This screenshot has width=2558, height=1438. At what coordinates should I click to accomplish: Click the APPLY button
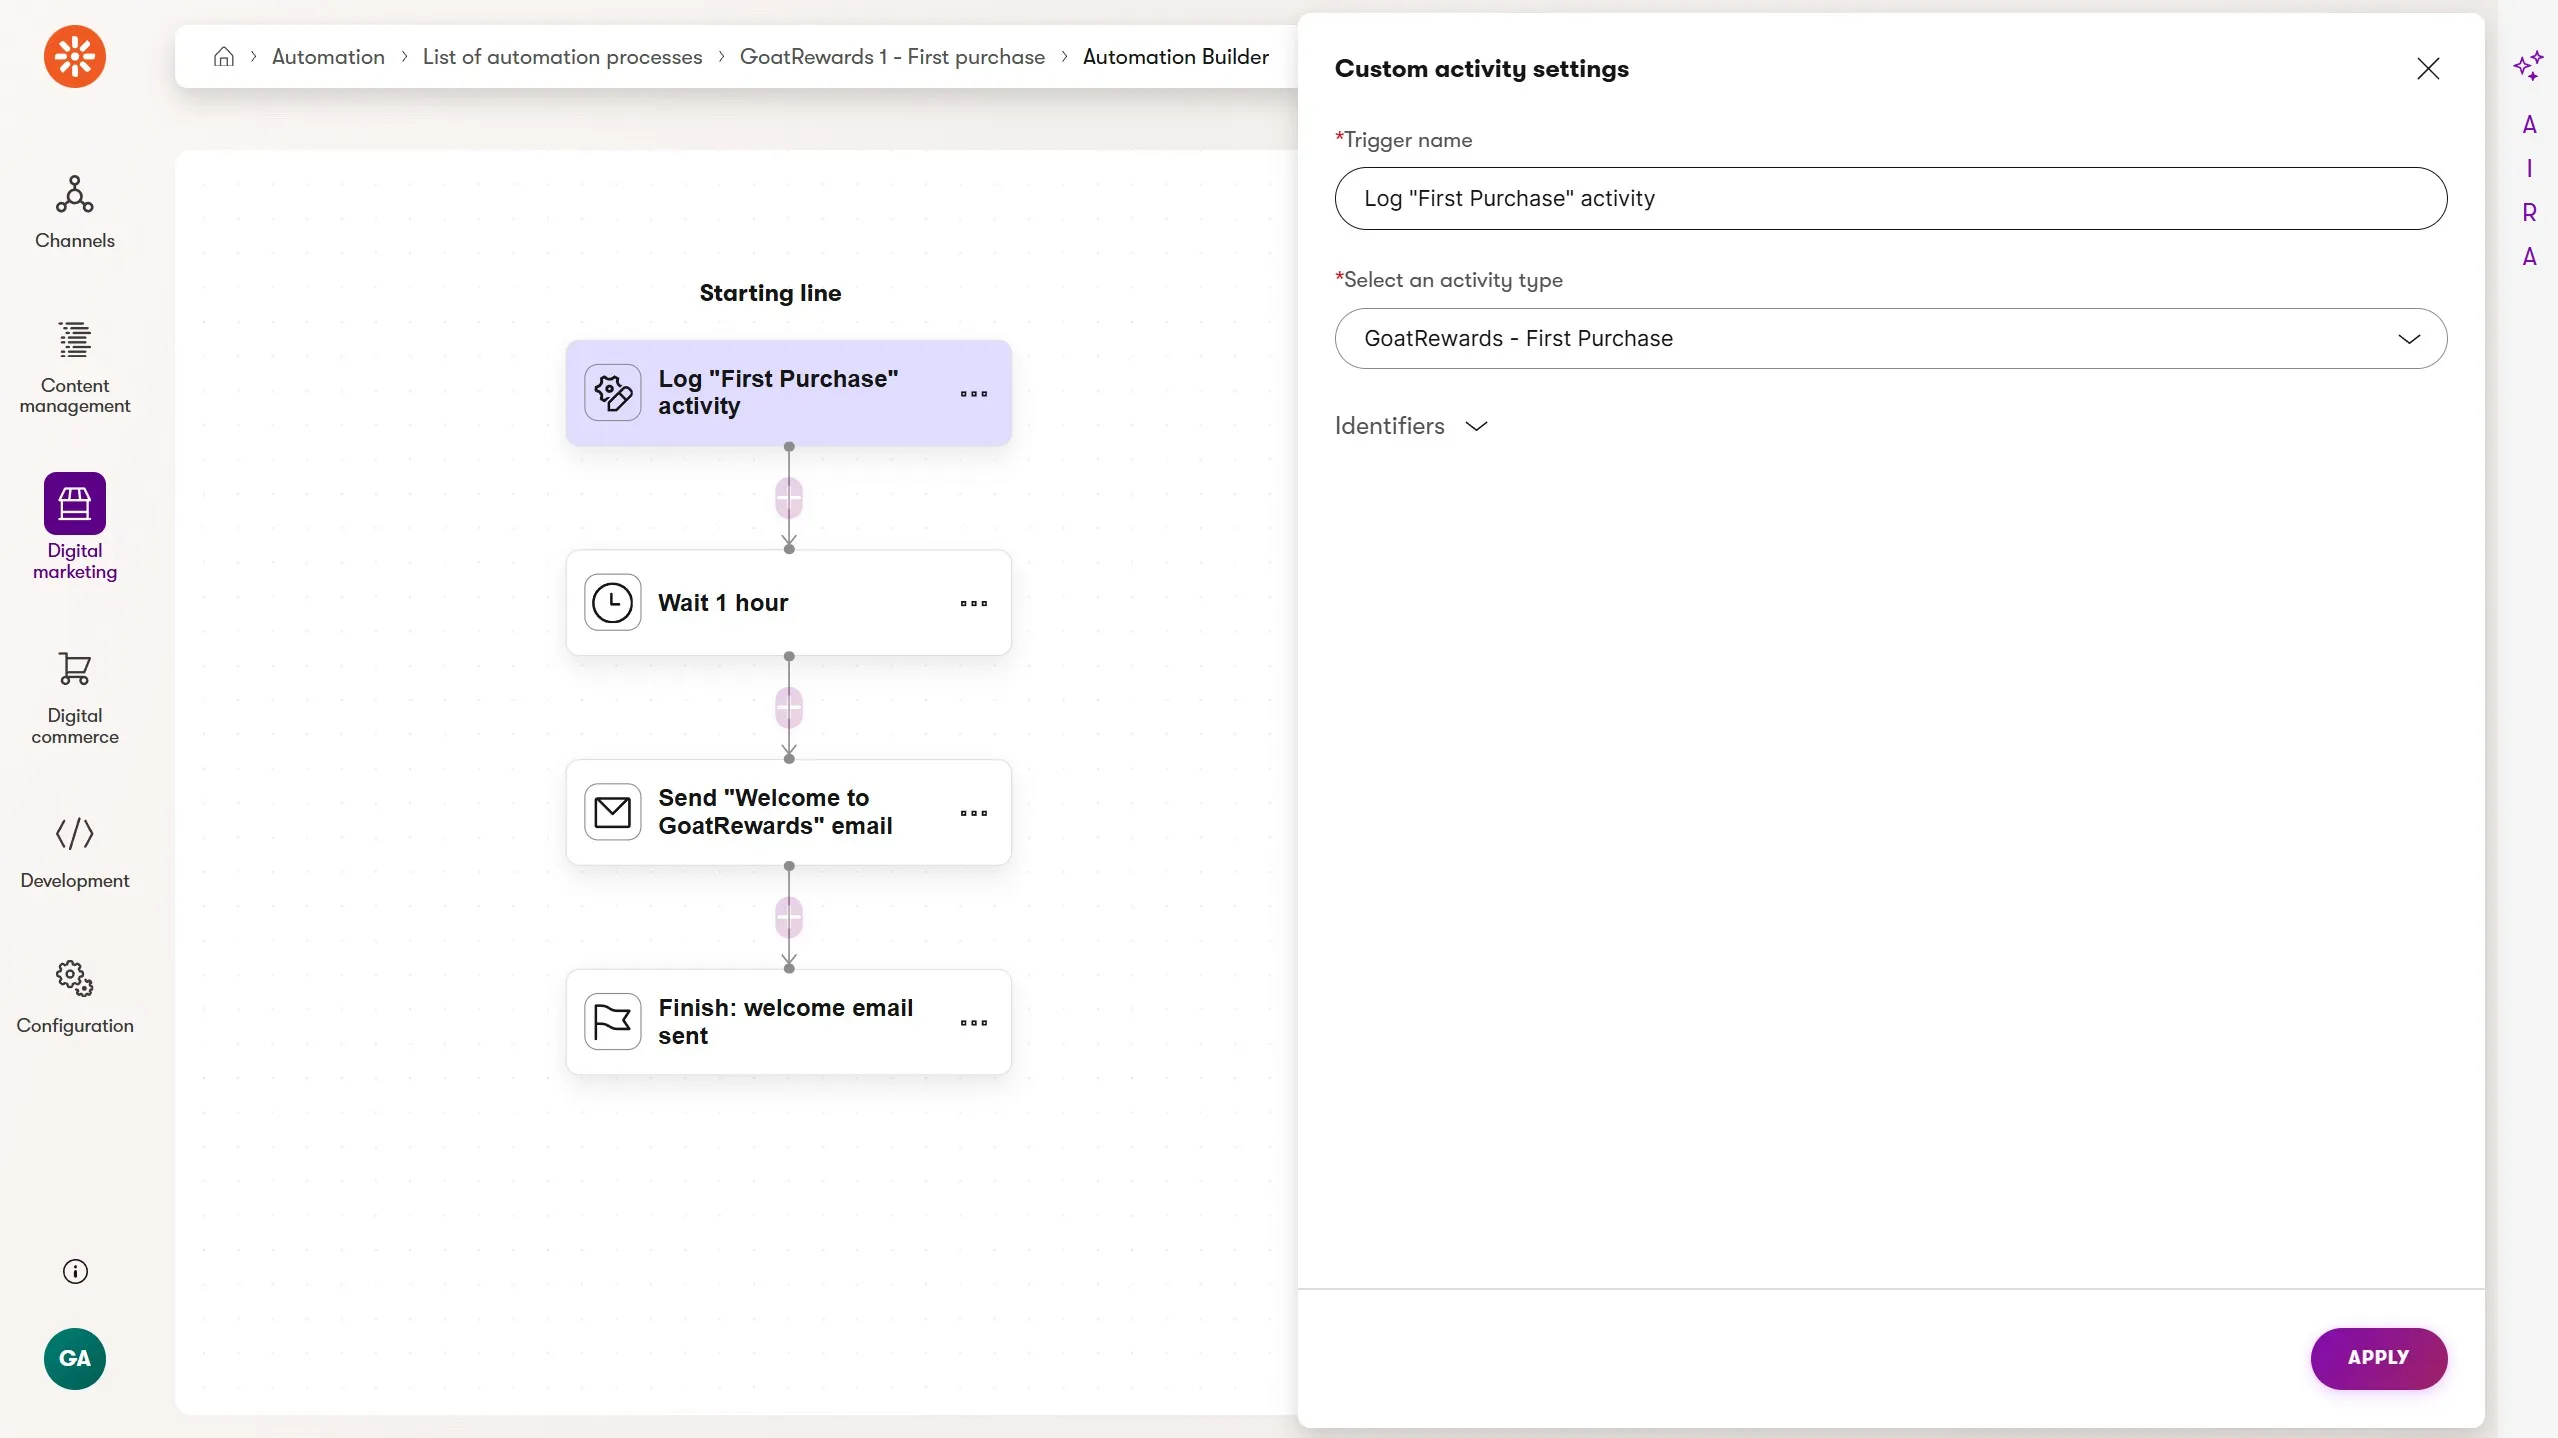[x=2377, y=1358]
